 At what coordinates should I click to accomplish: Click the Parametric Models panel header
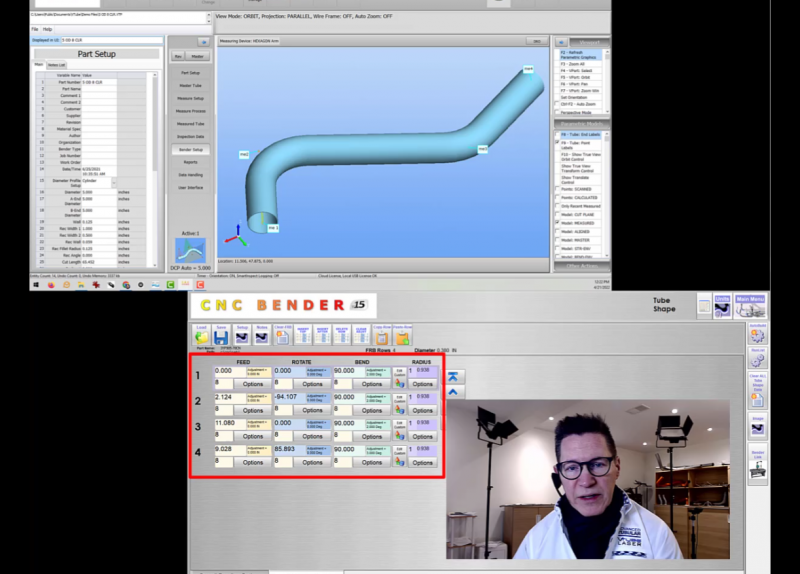click(x=582, y=124)
